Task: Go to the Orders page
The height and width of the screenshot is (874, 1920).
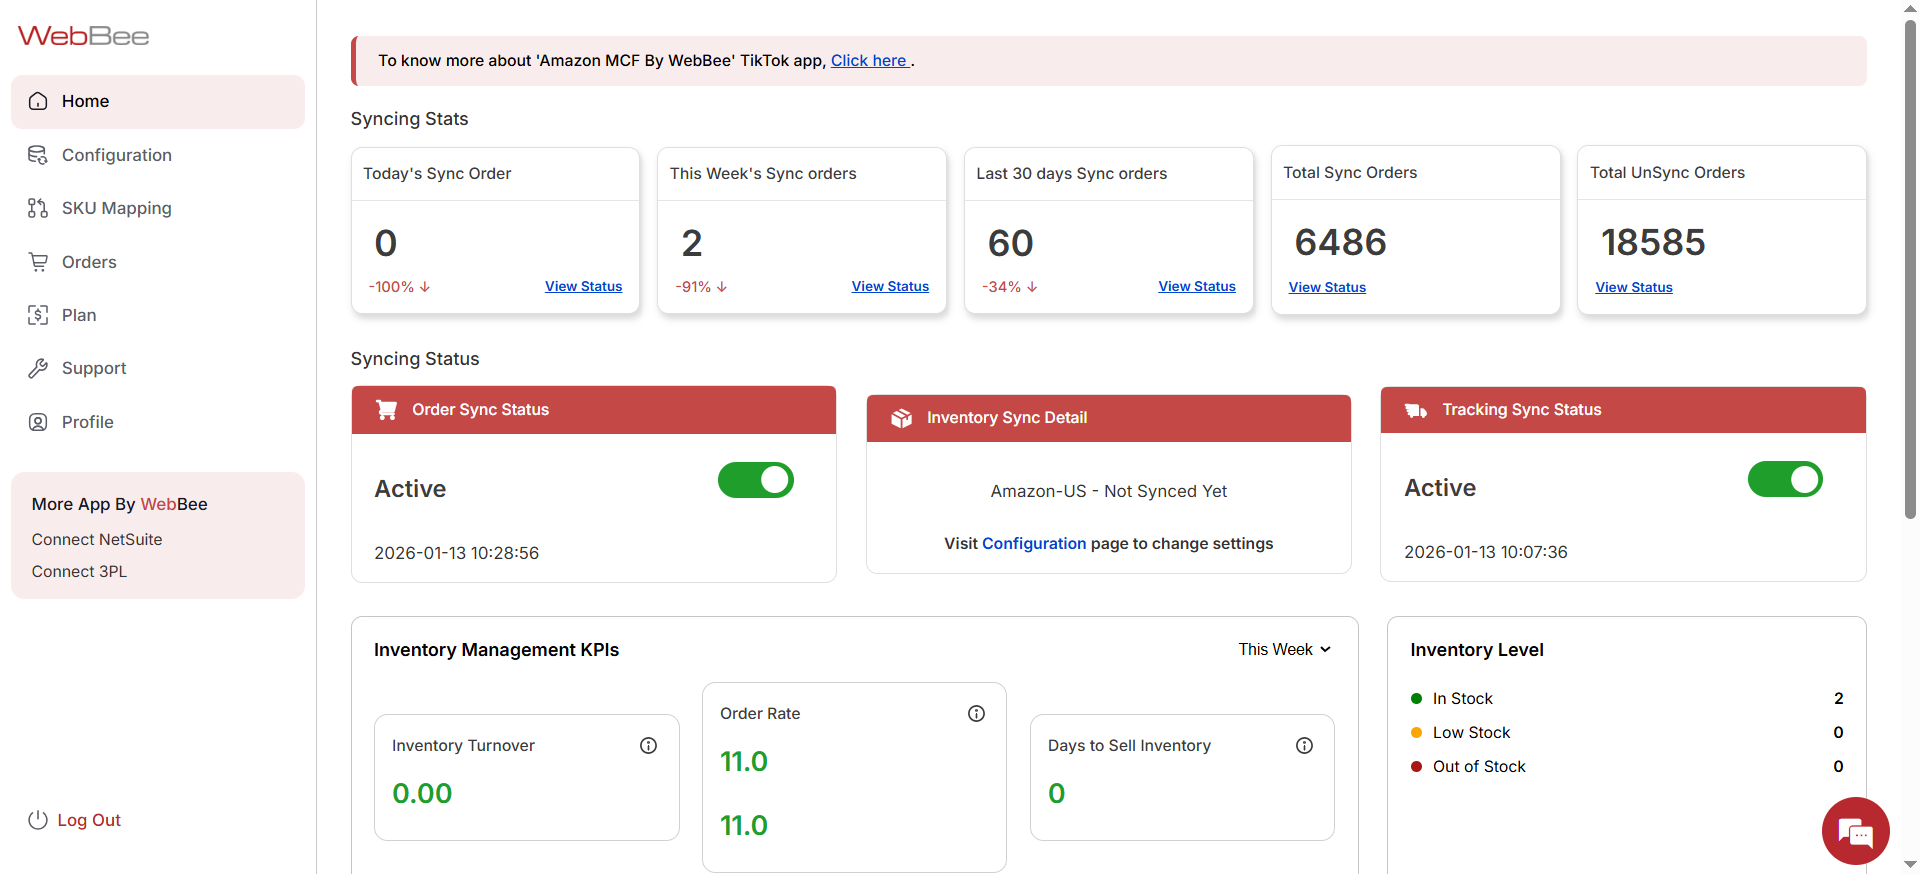Action: pos(89,262)
